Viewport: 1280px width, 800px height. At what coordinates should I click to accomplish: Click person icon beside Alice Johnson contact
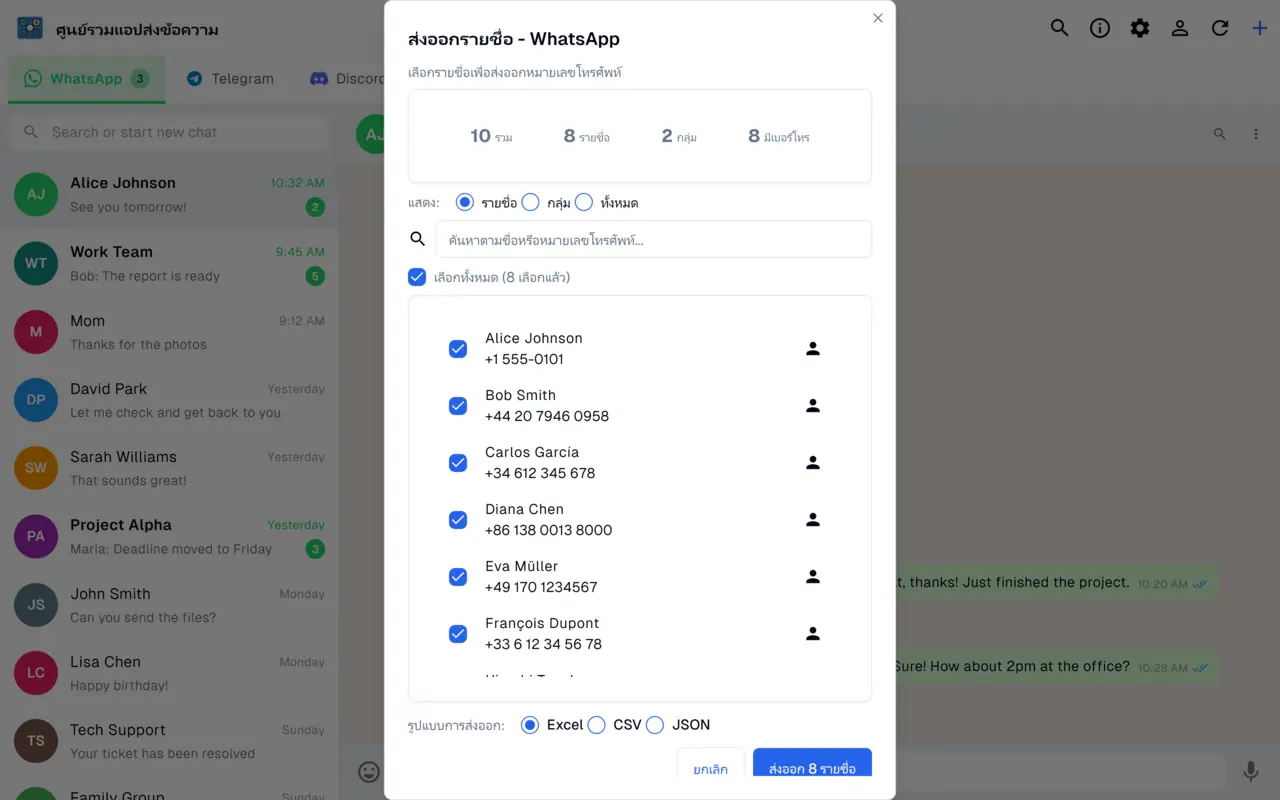(813, 348)
